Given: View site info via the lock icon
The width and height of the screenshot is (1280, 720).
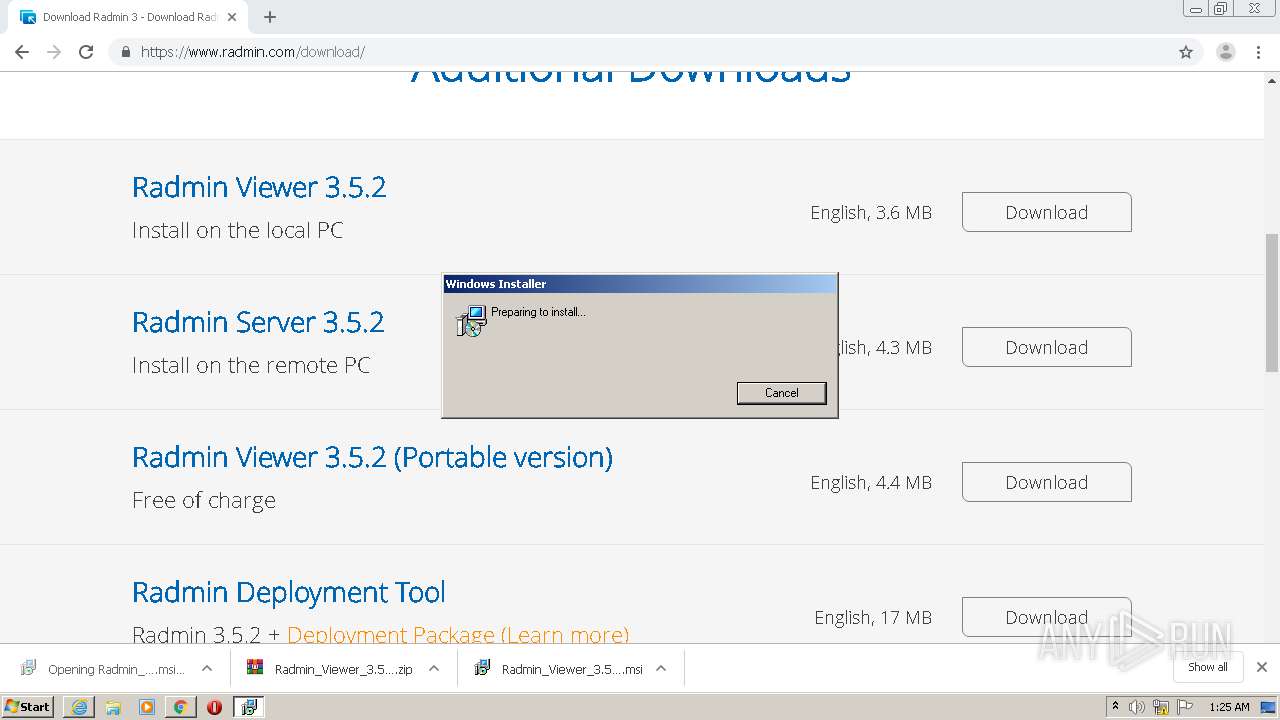Looking at the screenshot, I should point(125,52).
